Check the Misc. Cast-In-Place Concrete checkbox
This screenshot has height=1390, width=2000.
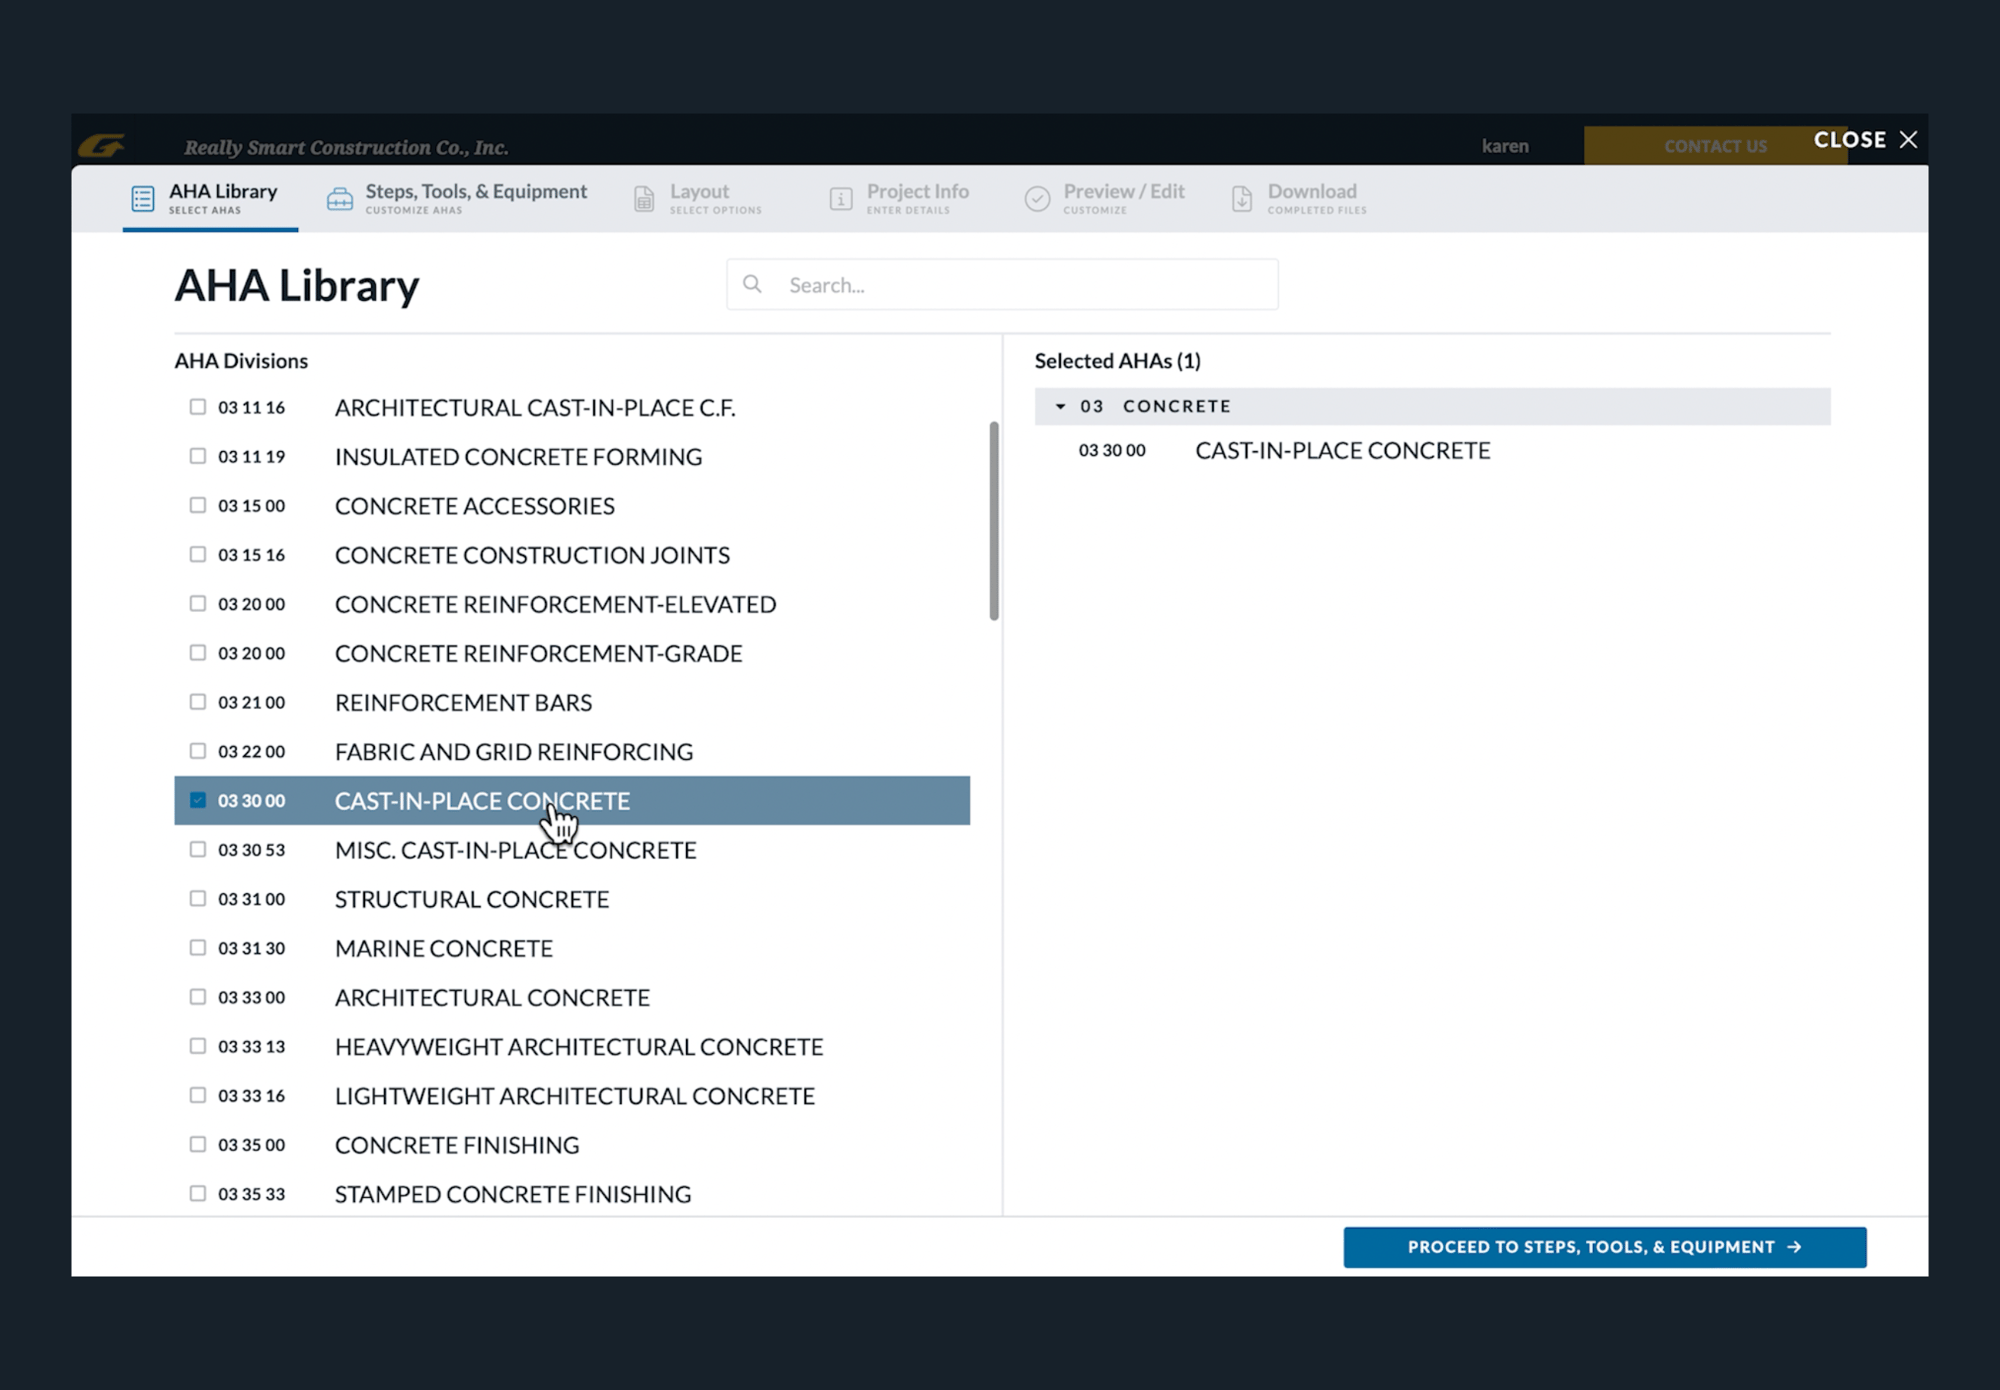[x=198, y=849]
